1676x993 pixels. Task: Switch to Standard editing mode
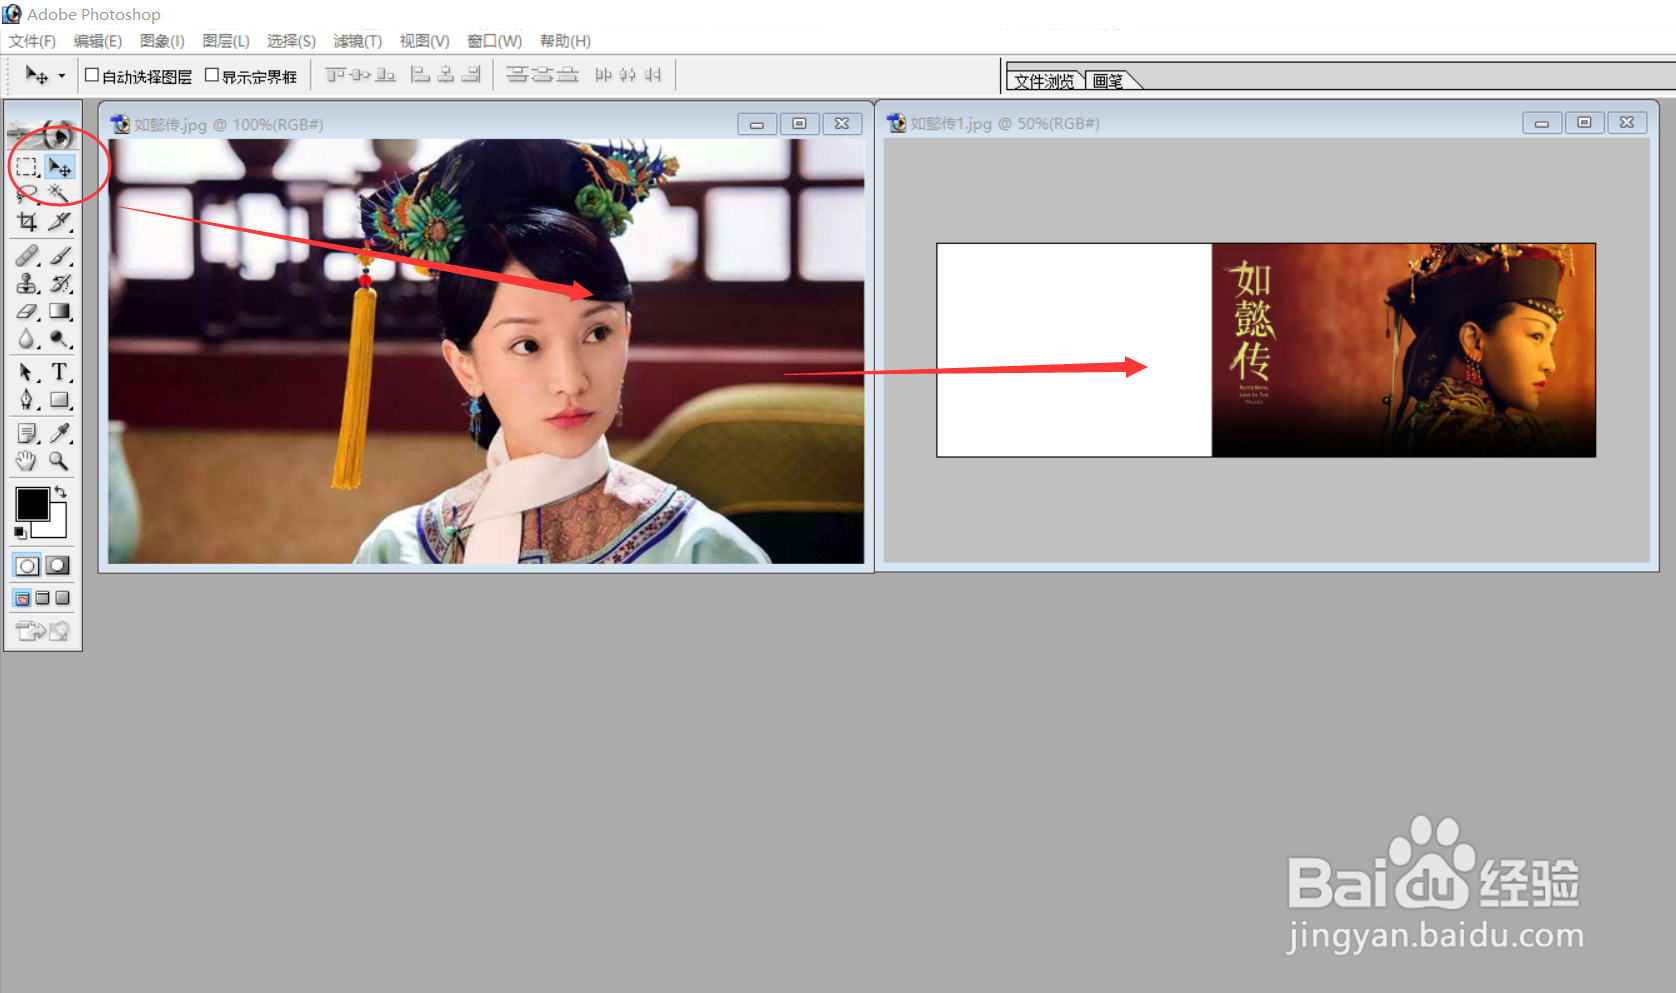(27, 565)
